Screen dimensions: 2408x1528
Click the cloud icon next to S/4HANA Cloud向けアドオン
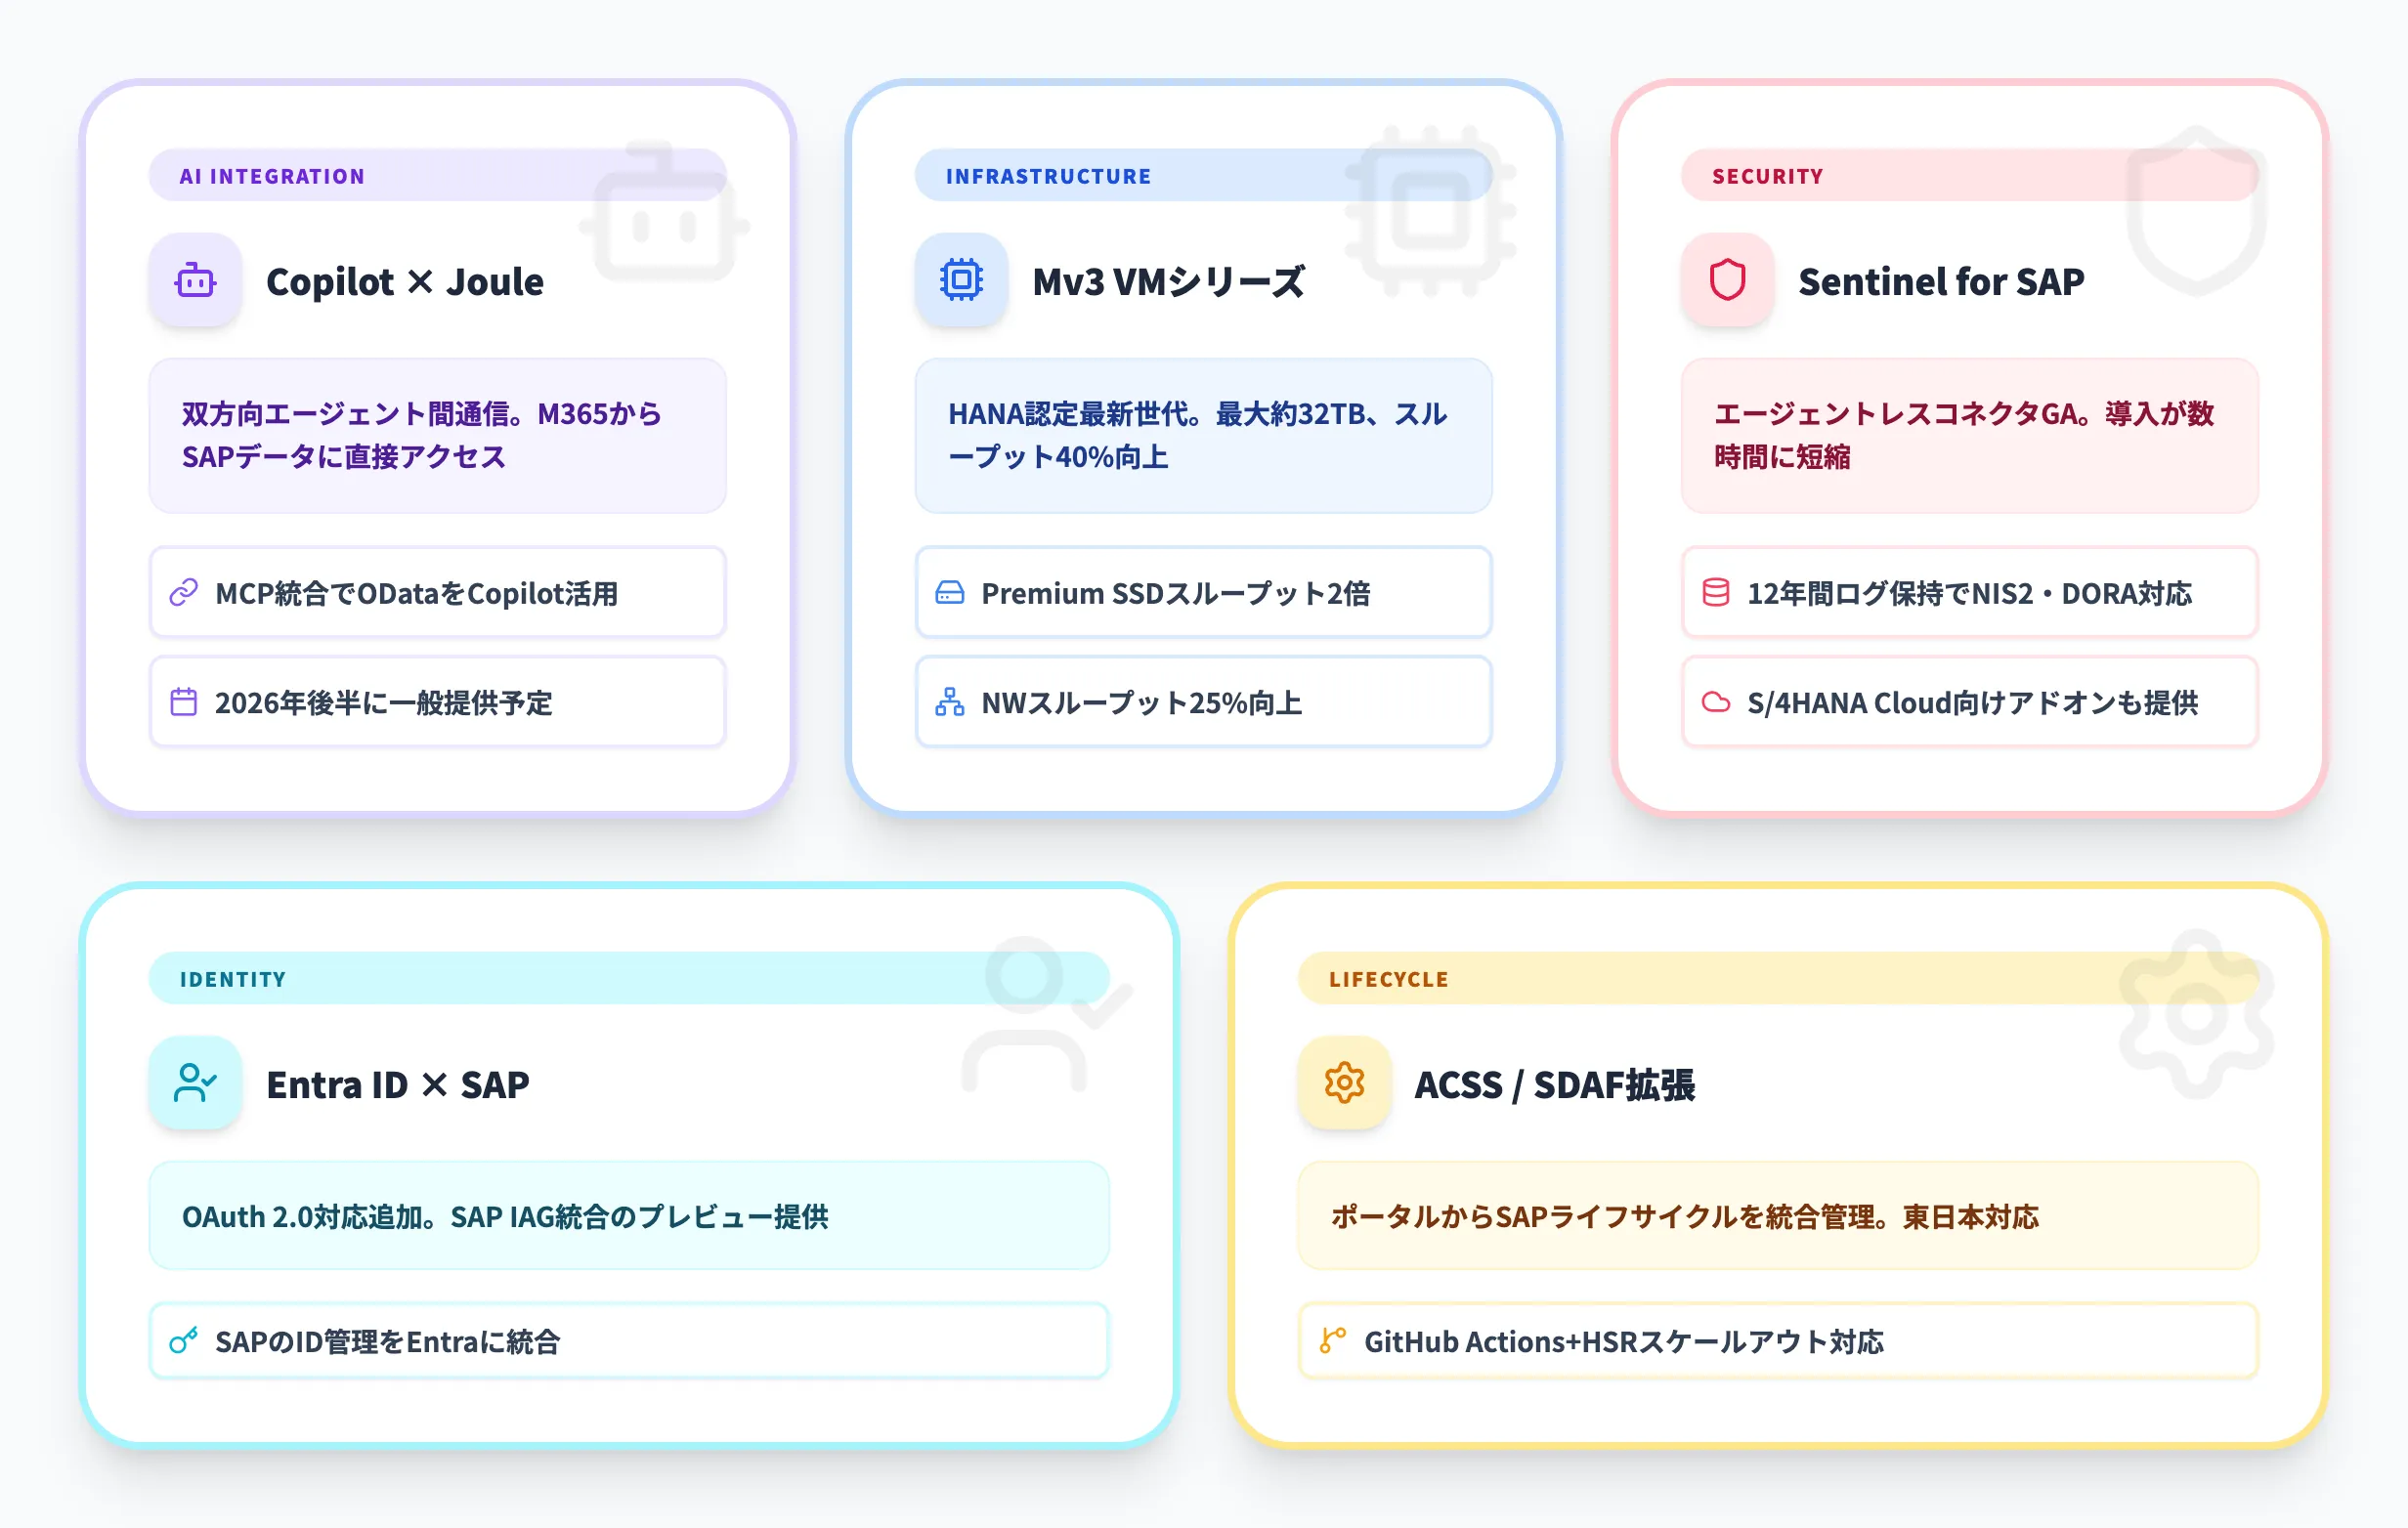(1717, 703)
